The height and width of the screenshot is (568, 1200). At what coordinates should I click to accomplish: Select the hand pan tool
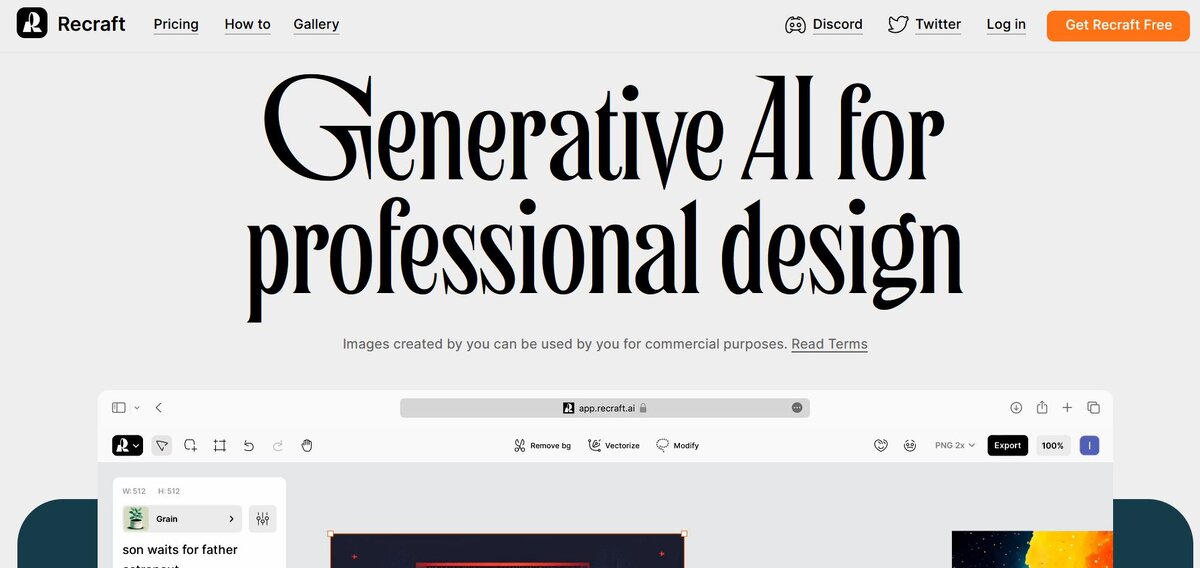coord(307,445)
